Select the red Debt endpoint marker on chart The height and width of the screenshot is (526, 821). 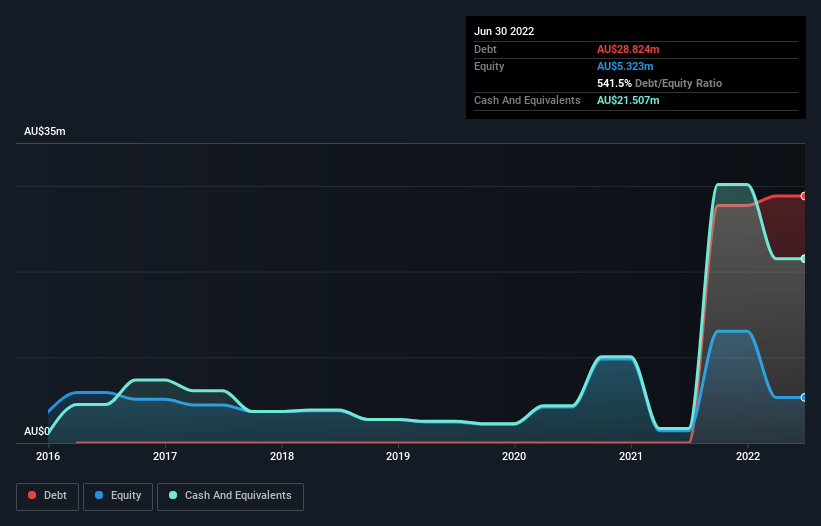pyautogui.click(x=804, y=196)
